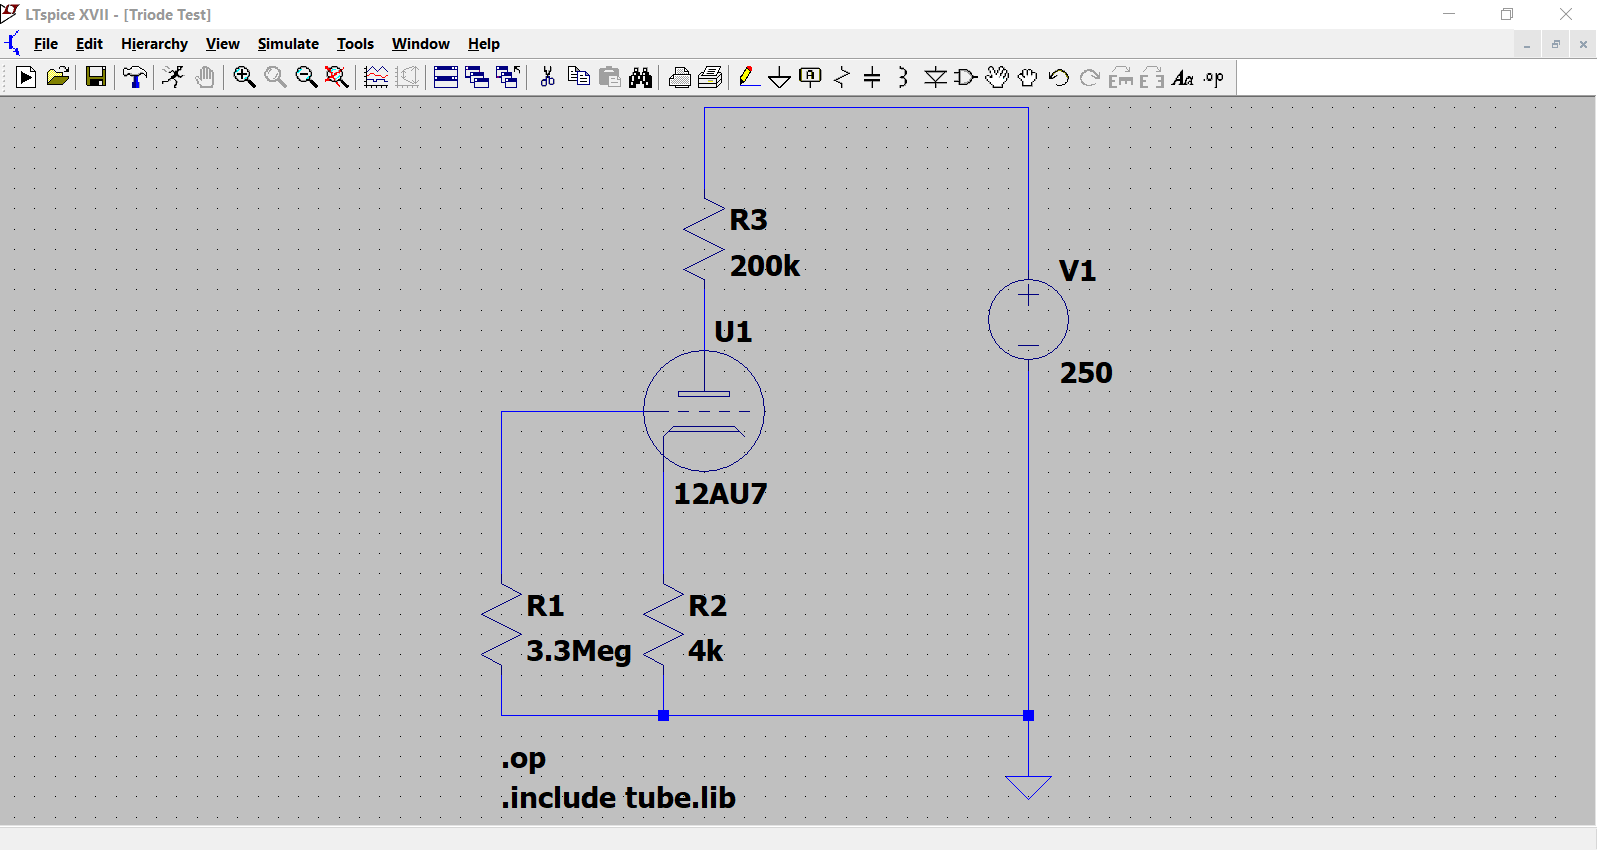Click the Redo arrow icon

coord(1090,77)
